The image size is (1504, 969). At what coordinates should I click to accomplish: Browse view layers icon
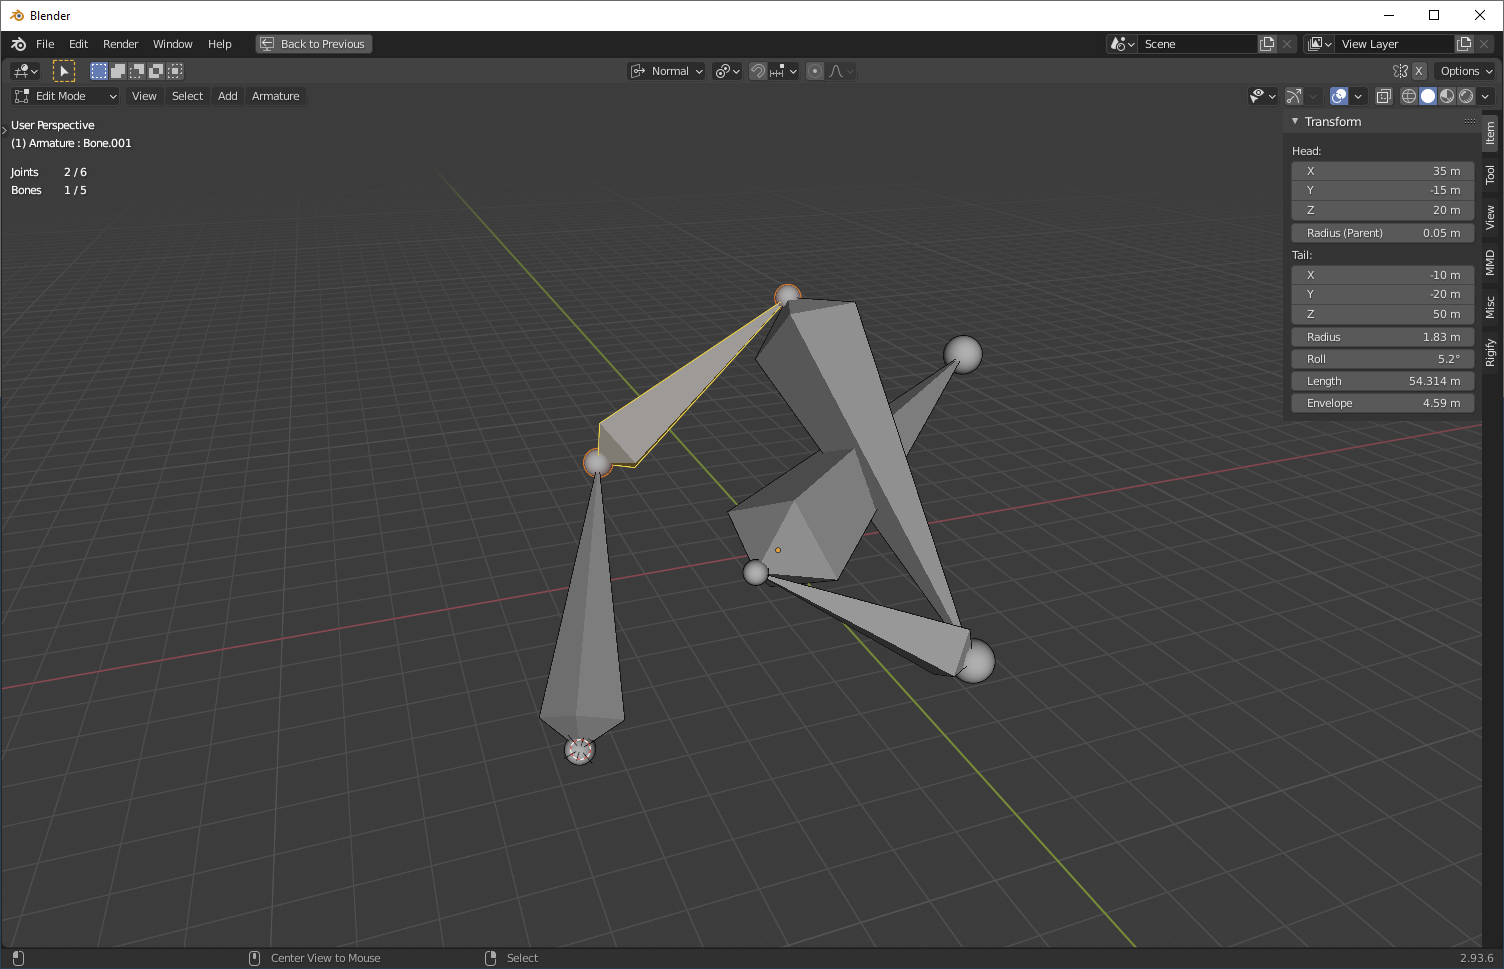coord(1320,44)
